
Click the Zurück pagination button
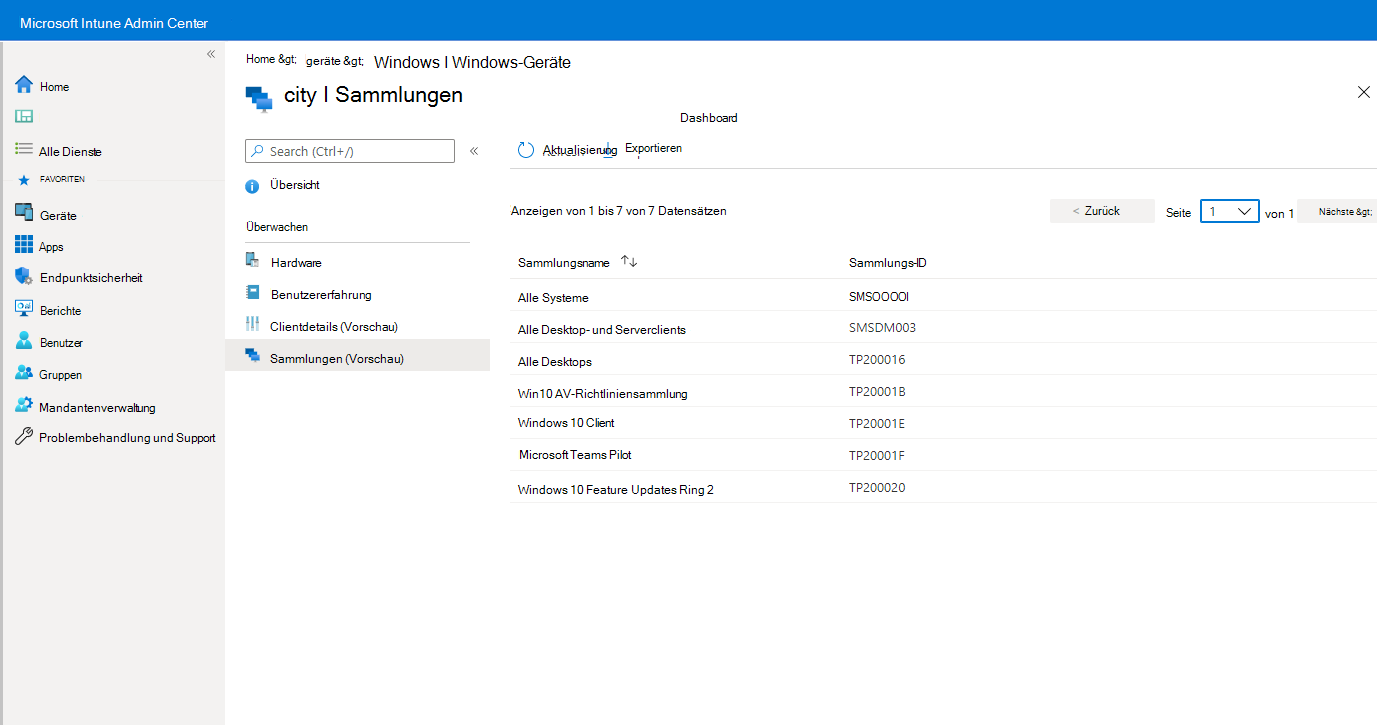[1102, 211]
